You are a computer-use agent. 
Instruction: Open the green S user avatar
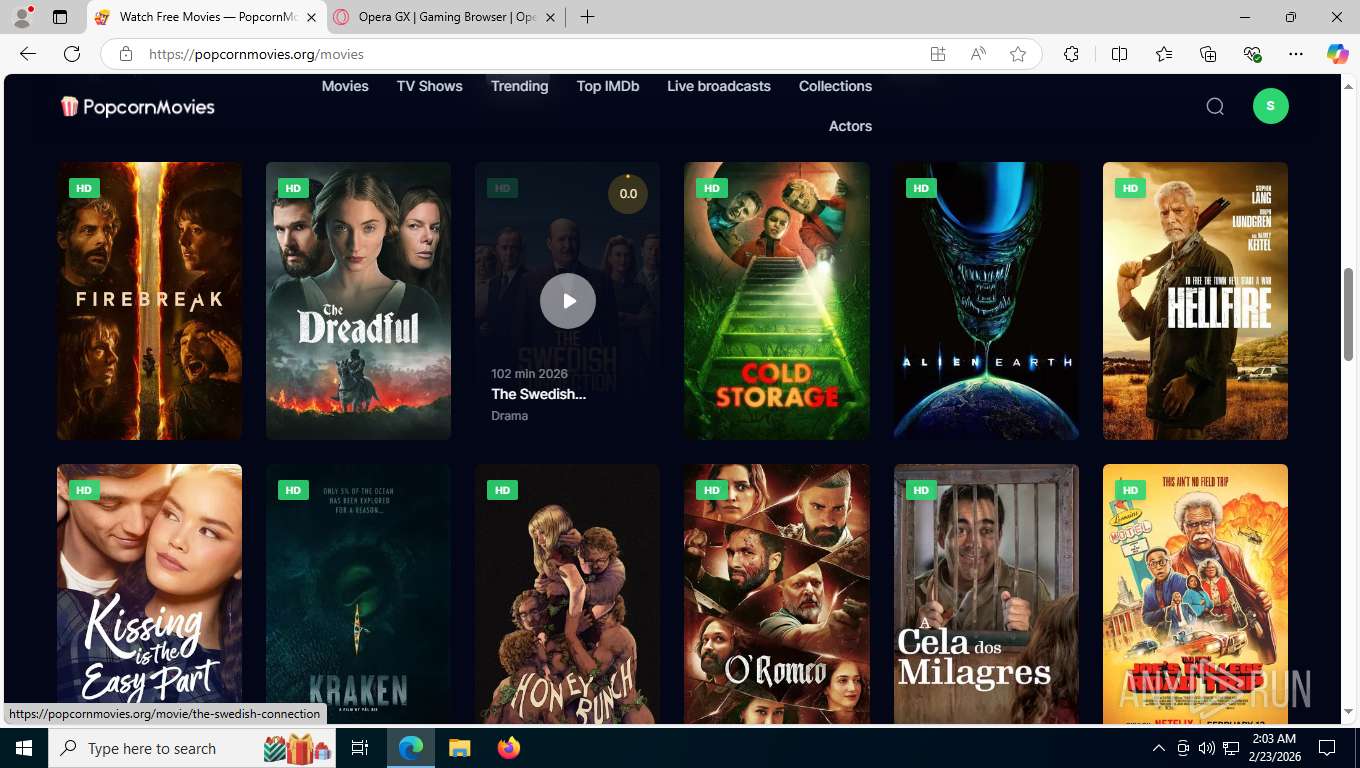pos(1271,106)
